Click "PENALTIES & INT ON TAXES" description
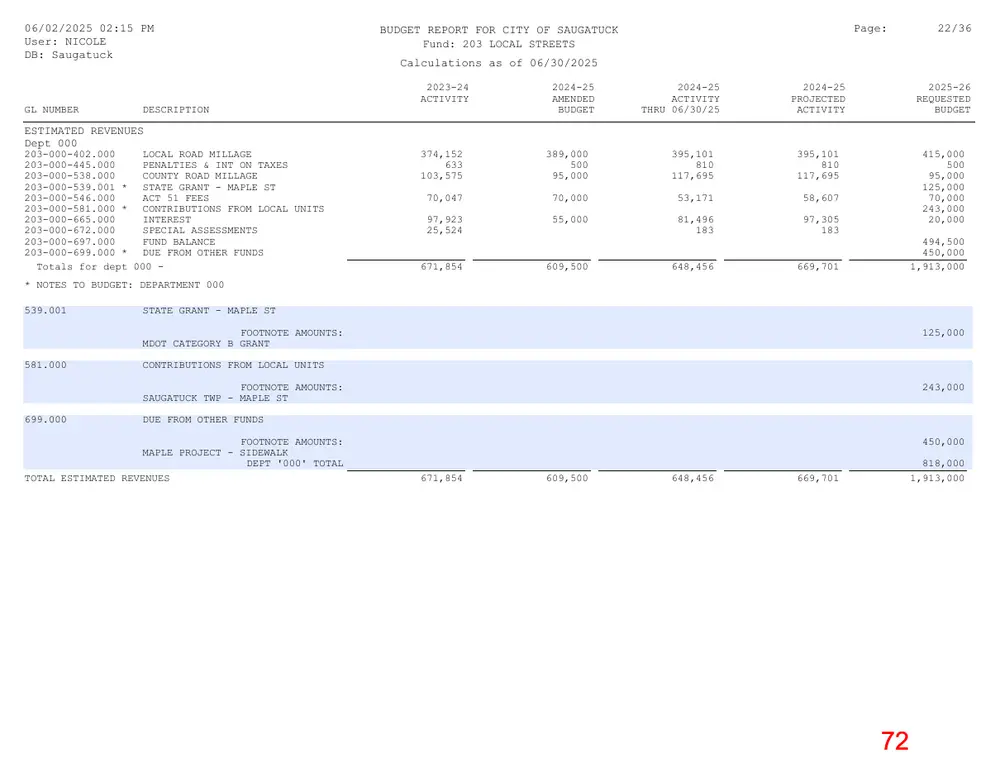Image resolution: width=1000 pixels, height=773 pixels. pos(215,165)
